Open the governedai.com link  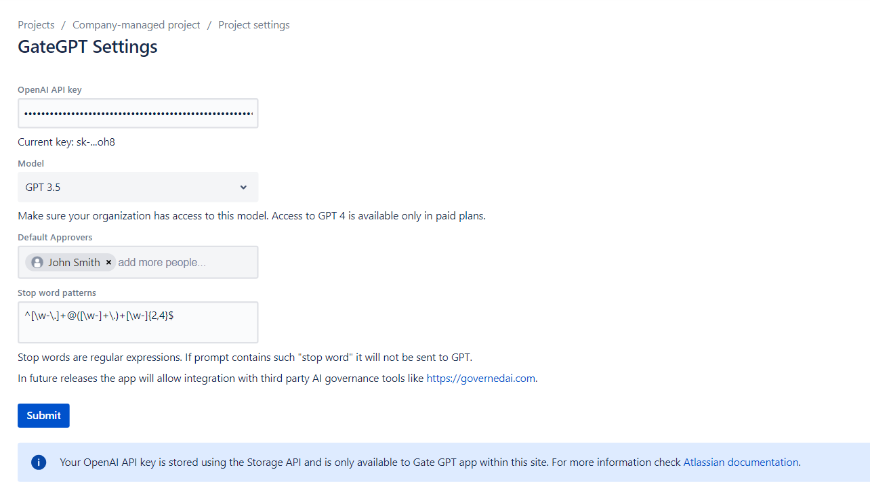481,379
